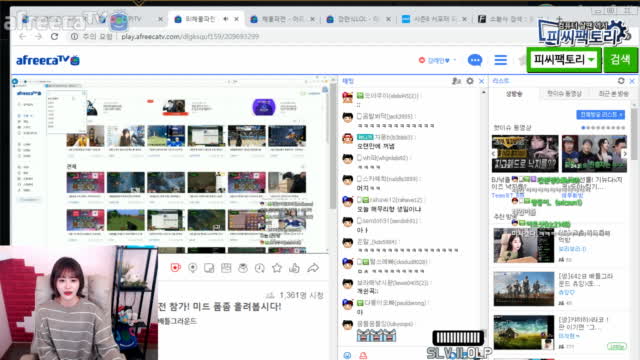
Task: Show previous hot issue video with left arrow
Action: point(494,154)
